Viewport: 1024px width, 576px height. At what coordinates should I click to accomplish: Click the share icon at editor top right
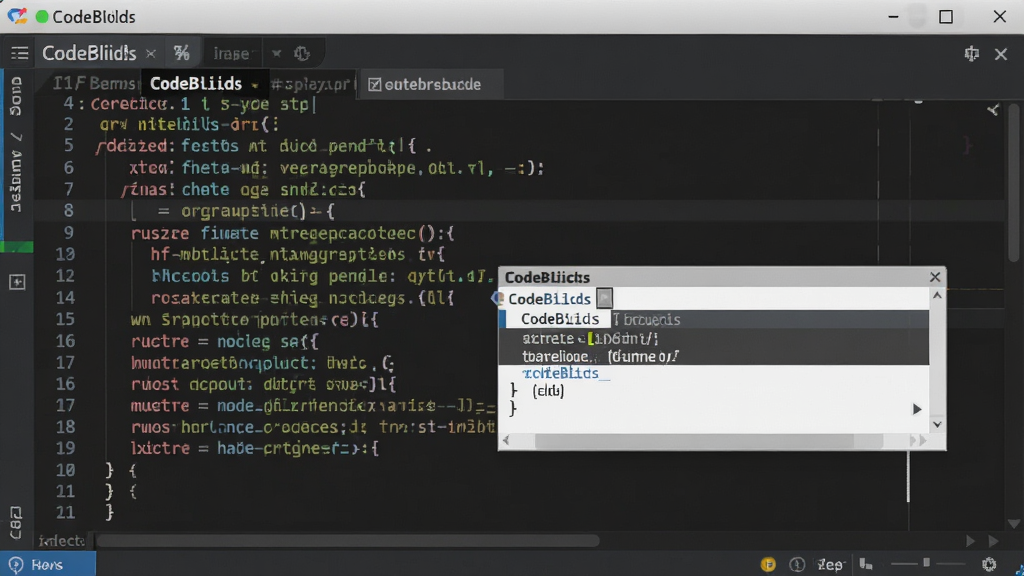pos(993,110)
